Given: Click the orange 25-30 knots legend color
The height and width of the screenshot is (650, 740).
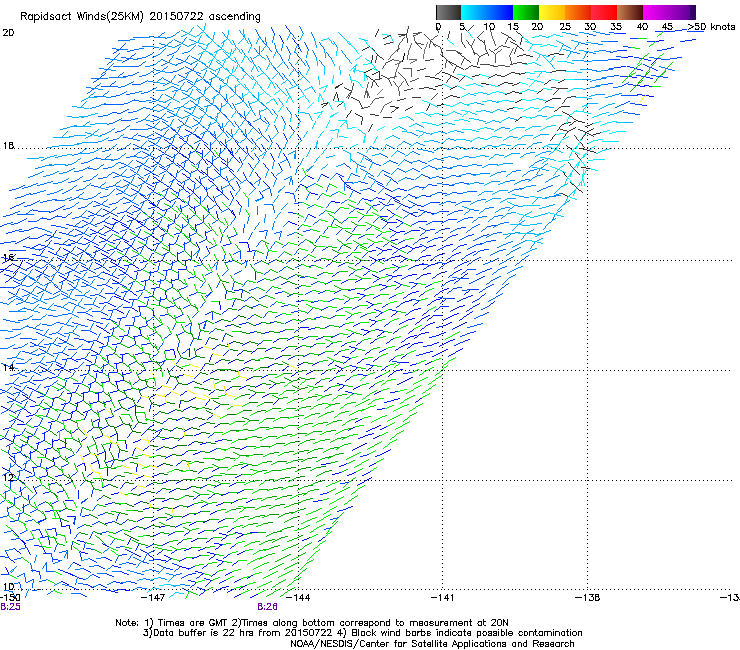Looking at the screenshot, I should 578,12.
